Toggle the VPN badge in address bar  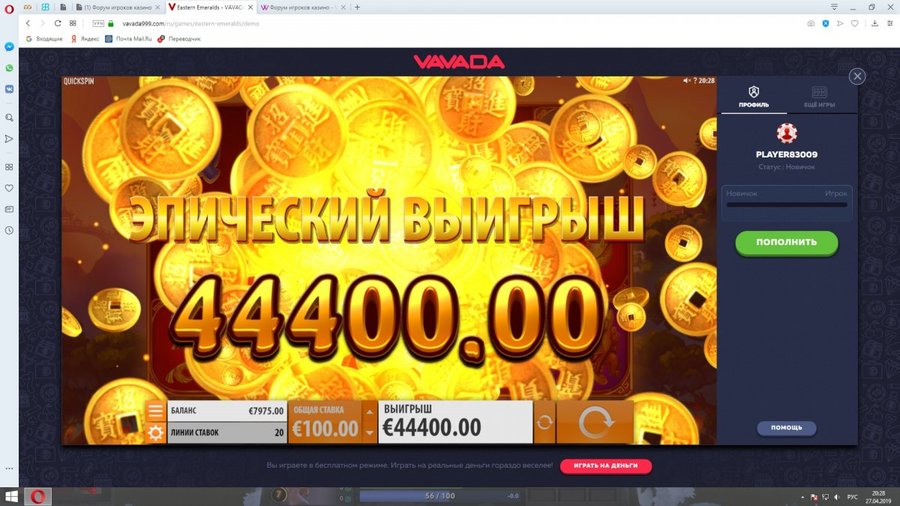98,24
